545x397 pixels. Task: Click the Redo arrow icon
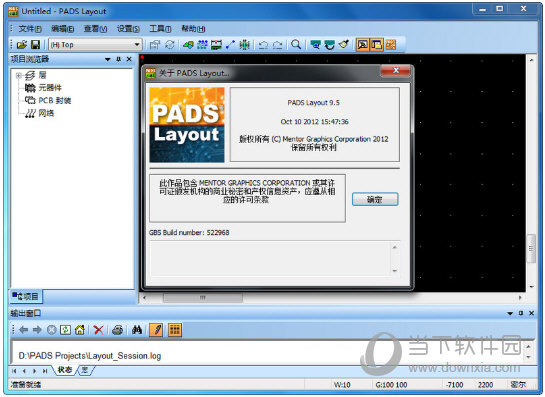(x=277, y=44)
